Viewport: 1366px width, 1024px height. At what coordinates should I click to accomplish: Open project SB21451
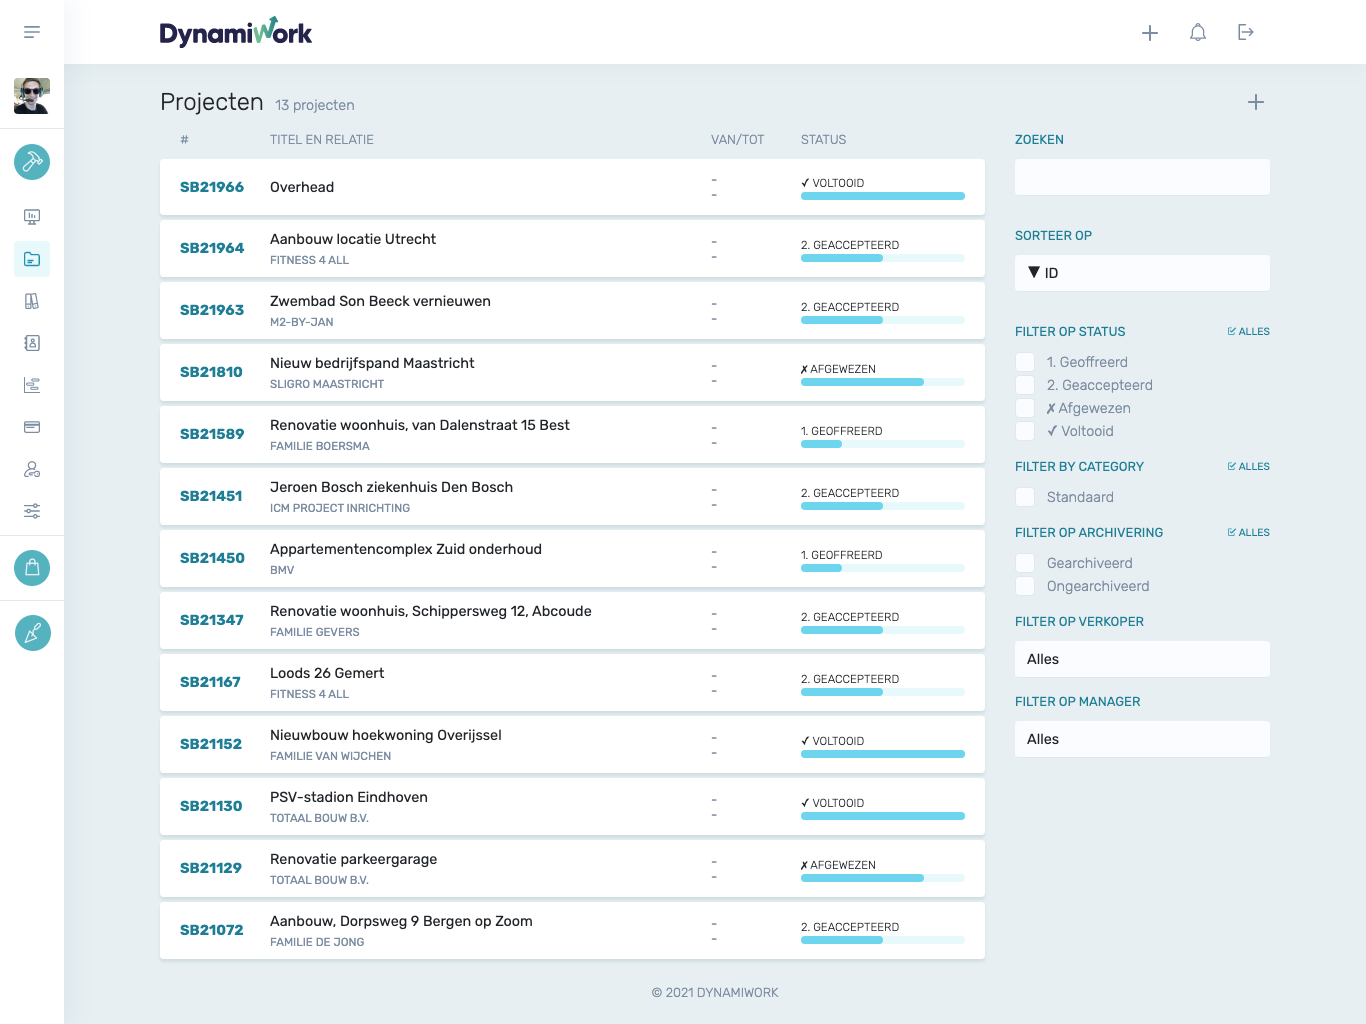point(572,497)
